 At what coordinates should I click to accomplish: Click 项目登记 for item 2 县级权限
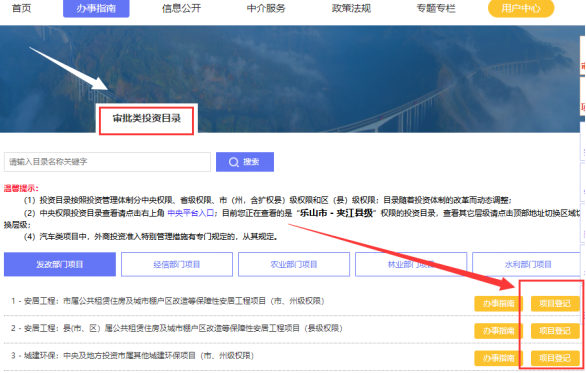555,331
